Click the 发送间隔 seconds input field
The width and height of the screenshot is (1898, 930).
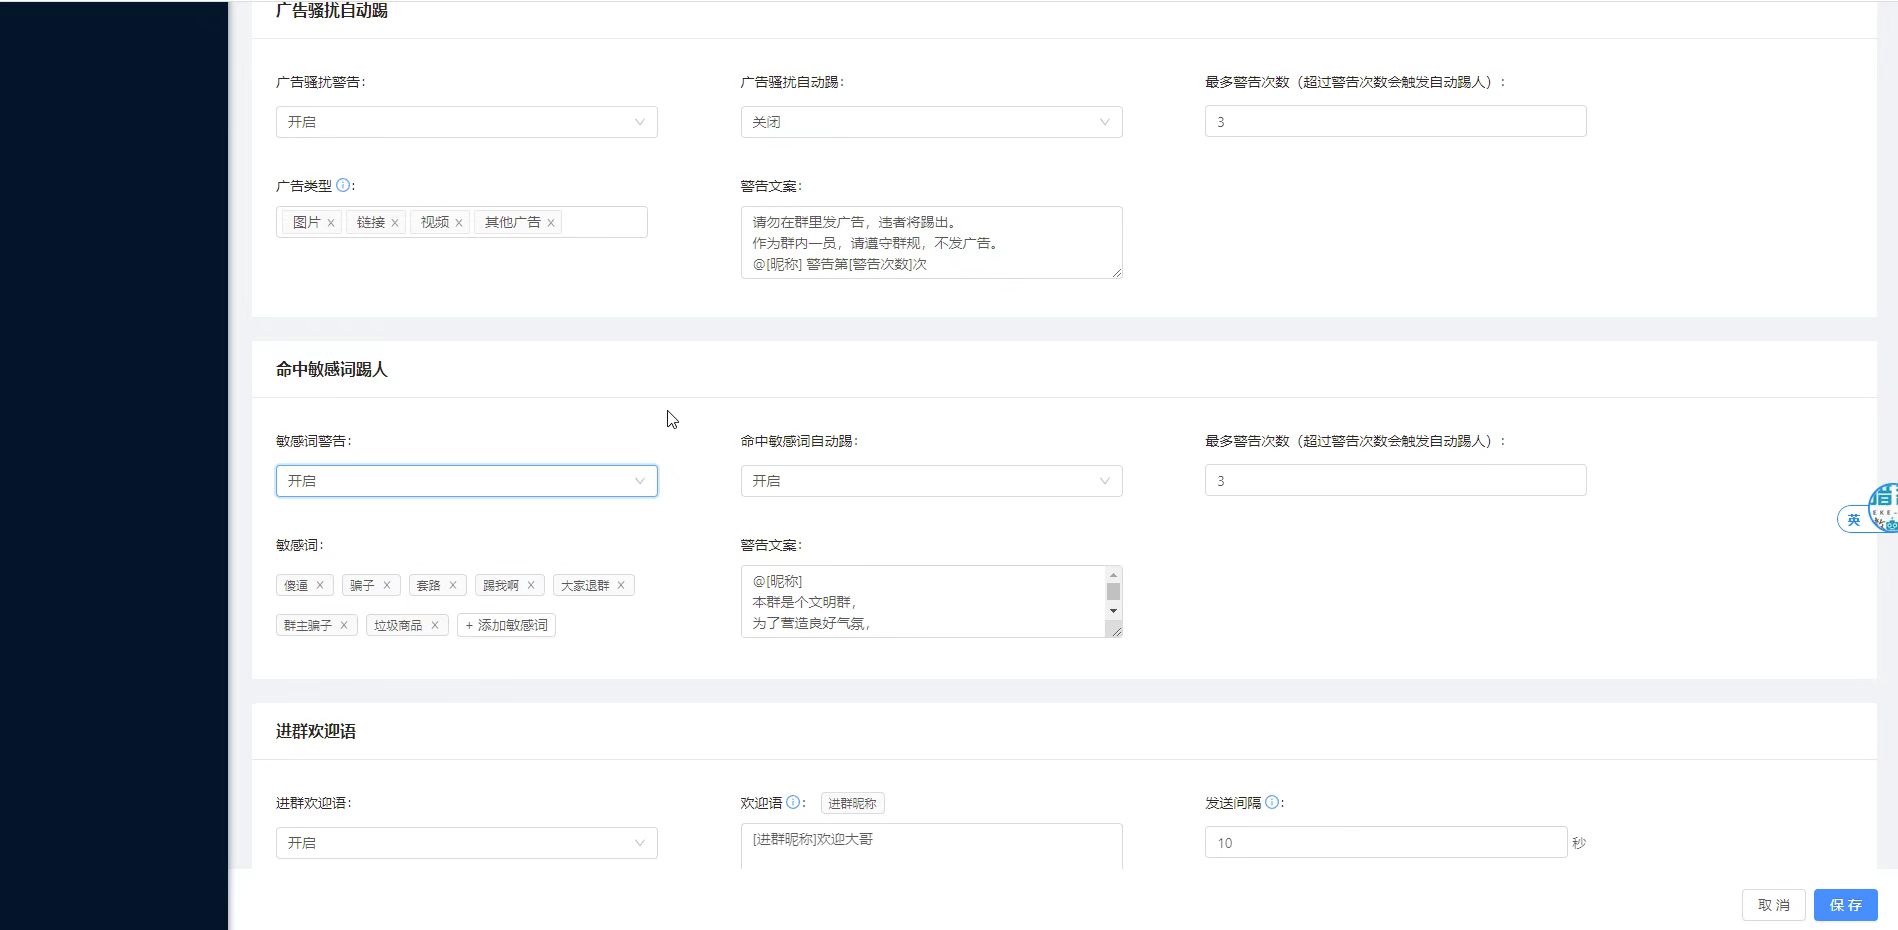click(1385, 843)
